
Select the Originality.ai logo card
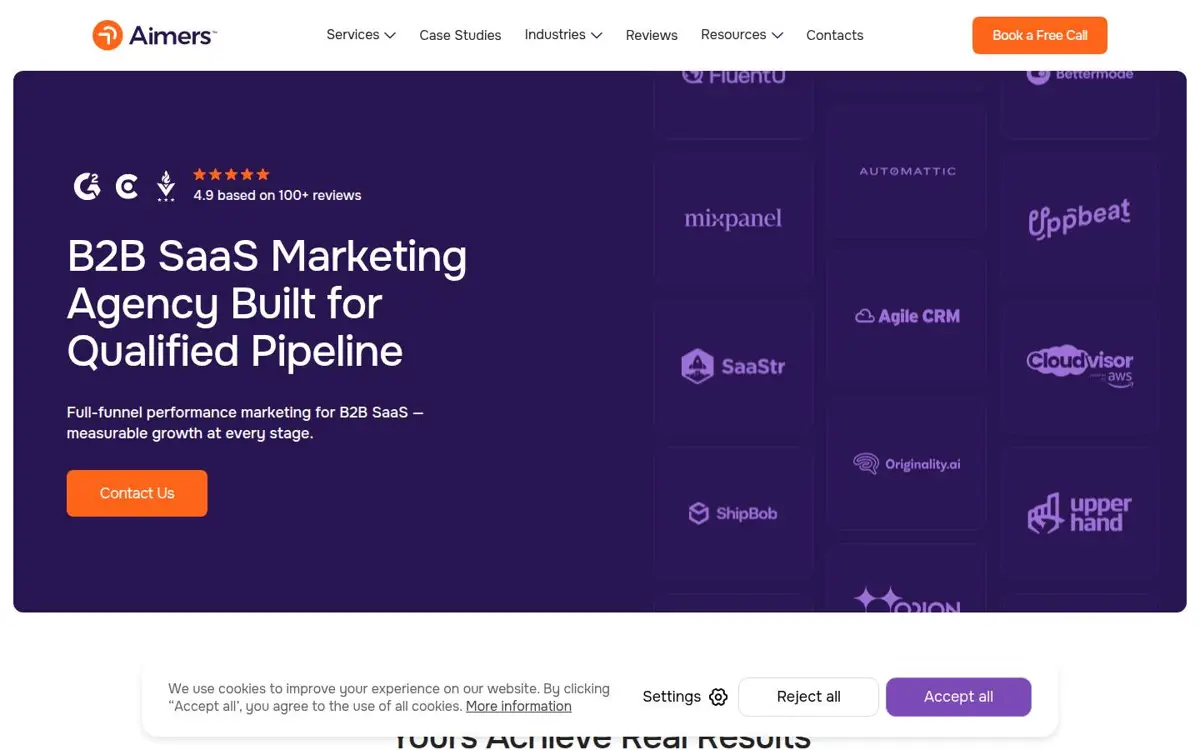(907, 464)
